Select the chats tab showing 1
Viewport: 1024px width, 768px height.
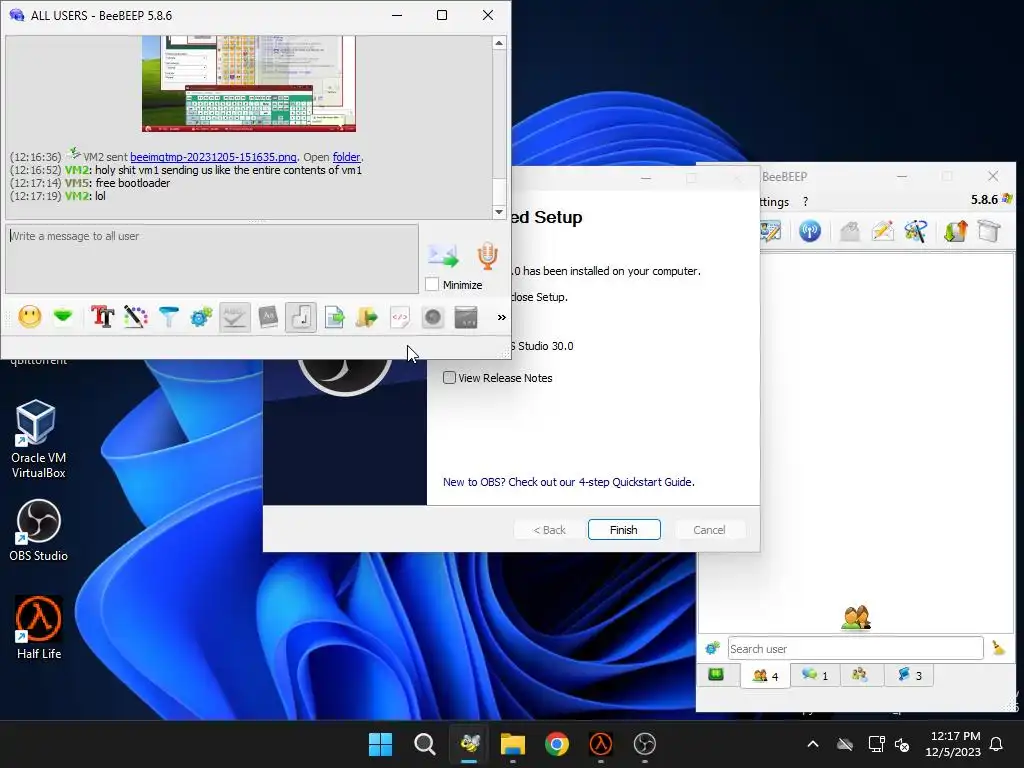(x=814, y=675)
